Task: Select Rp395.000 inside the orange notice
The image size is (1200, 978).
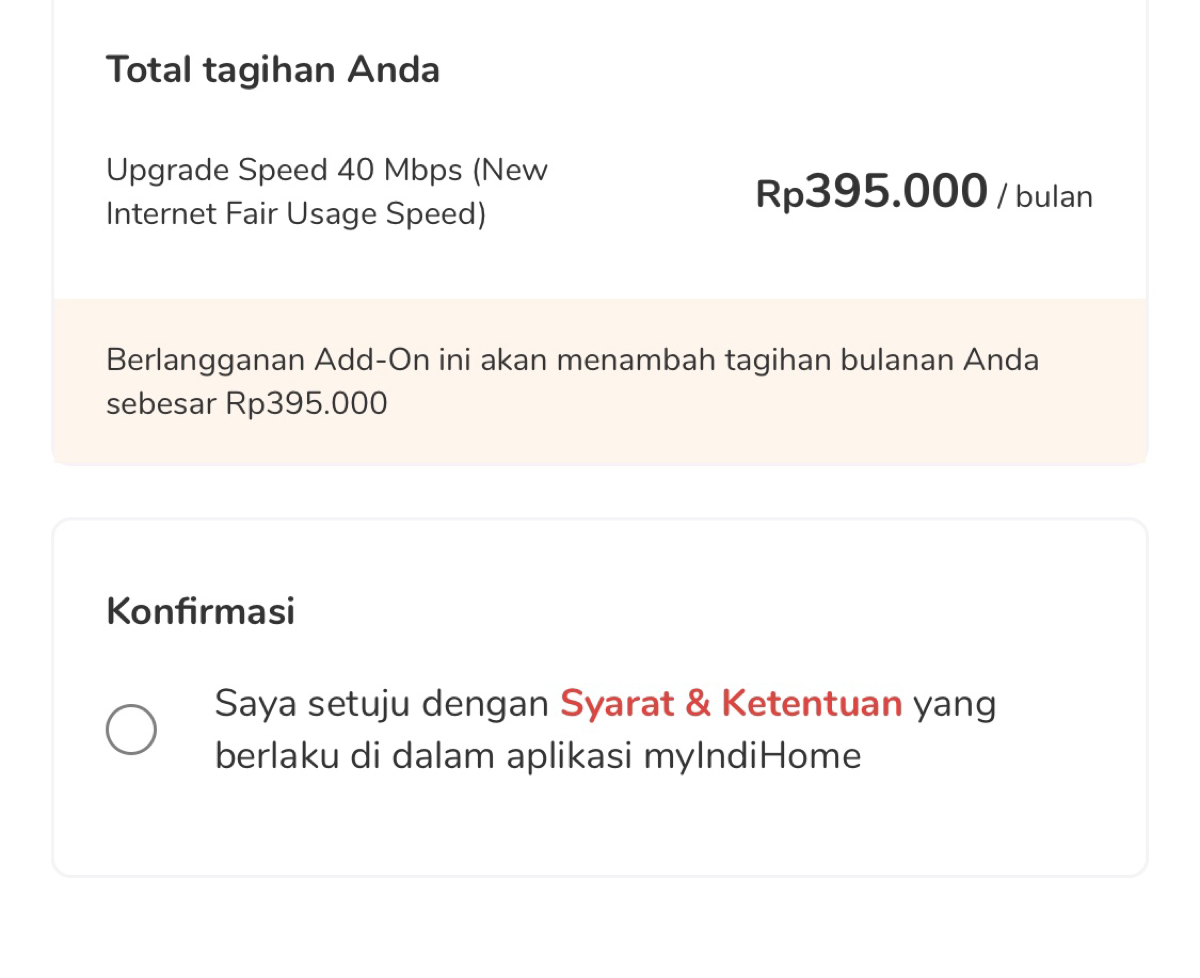Action: click(x=318, y=403)
